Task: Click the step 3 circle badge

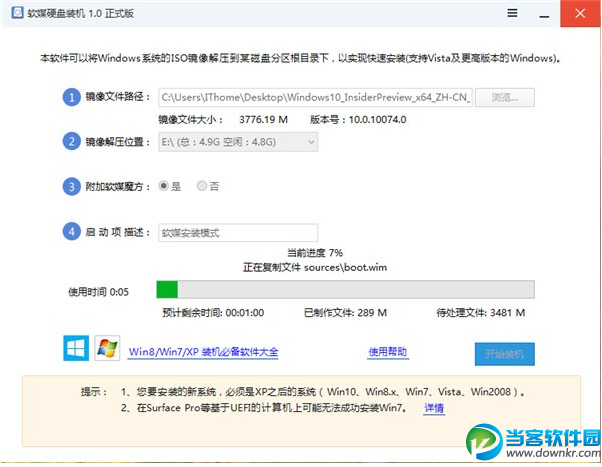Action: [x=71, y=187]
